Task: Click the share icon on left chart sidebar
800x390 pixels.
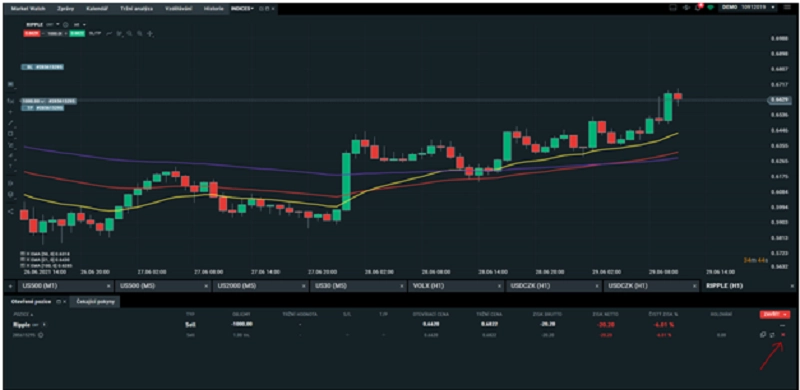Action: point(11,211)
